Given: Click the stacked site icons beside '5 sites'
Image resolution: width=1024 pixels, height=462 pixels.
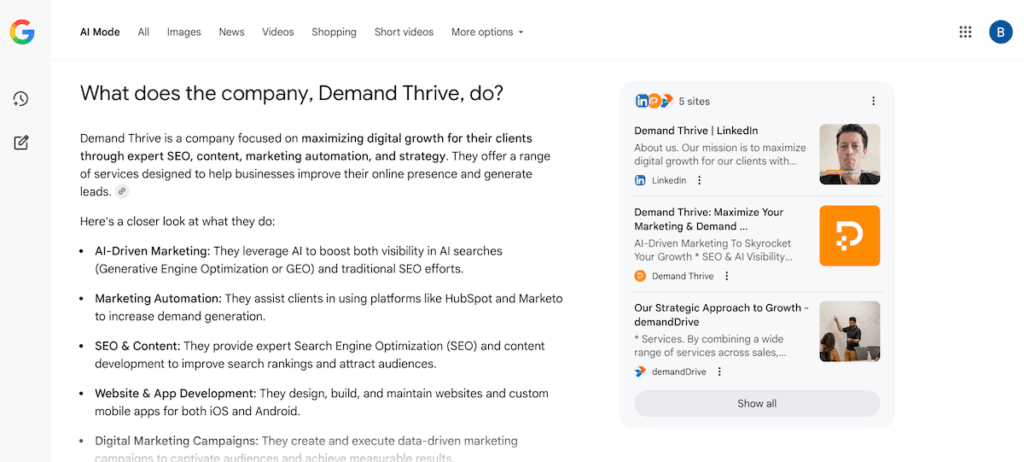Looking at the screenshot, I should (x=654, y=101).
